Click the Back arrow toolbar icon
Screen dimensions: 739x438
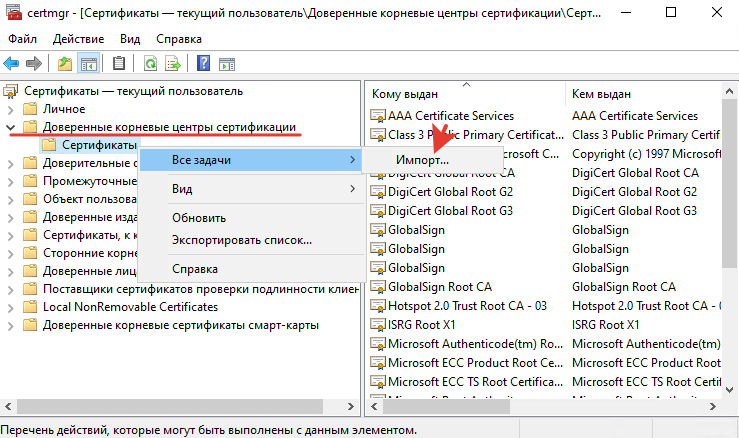(11, 63)
